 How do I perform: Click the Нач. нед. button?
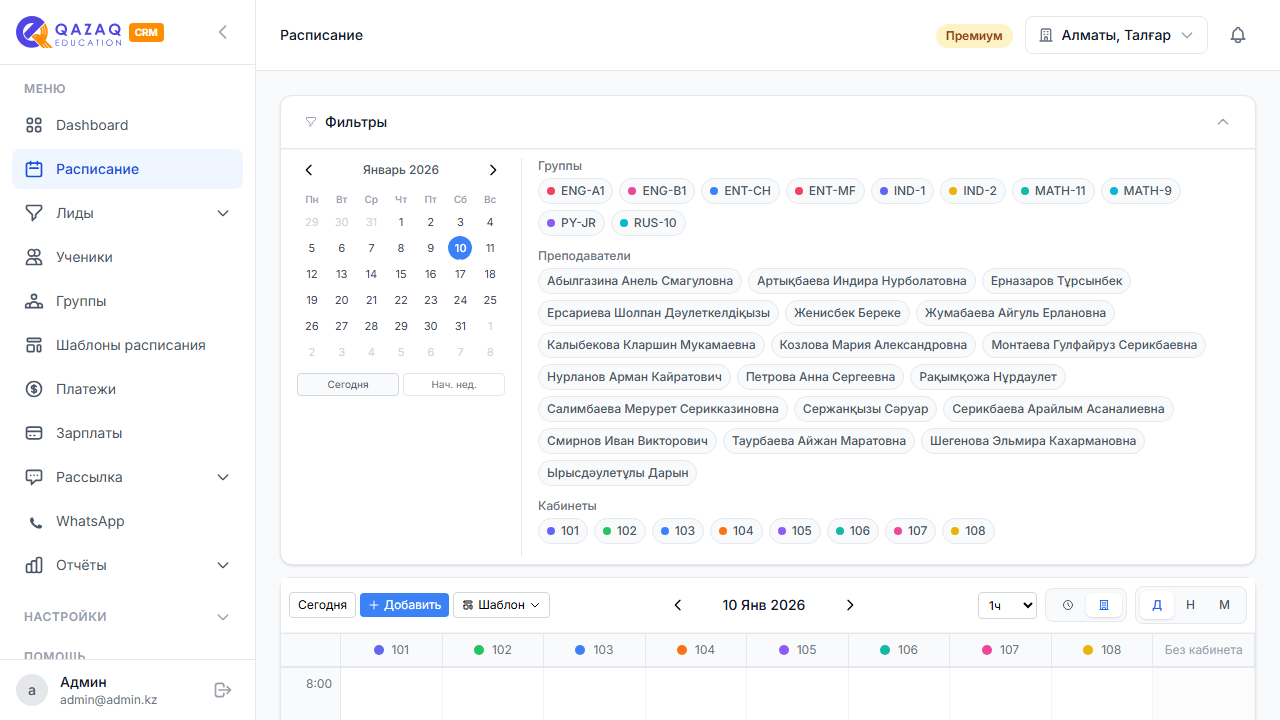click(454, 385)
